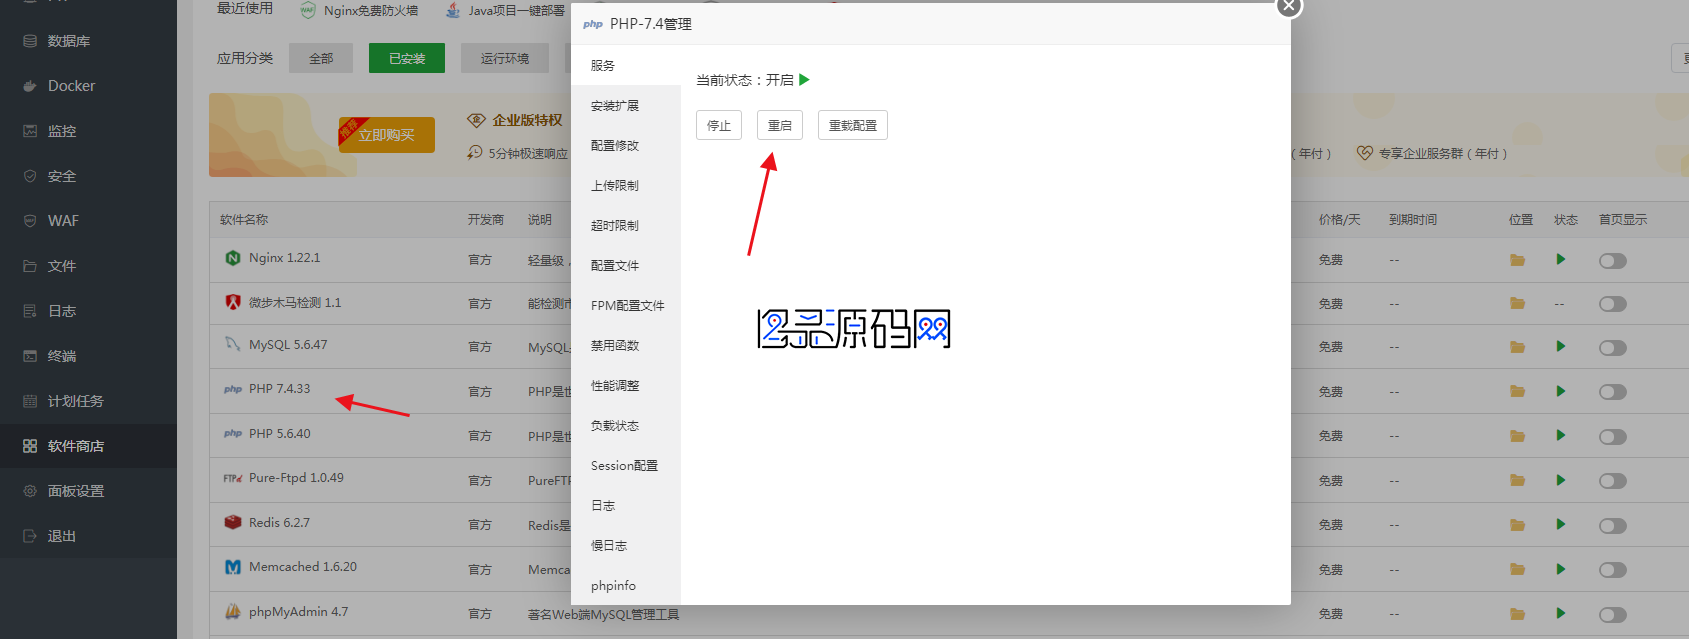Open folder location icon for PHP 7.4.33
The image size is (1689, 639).
1517,392
